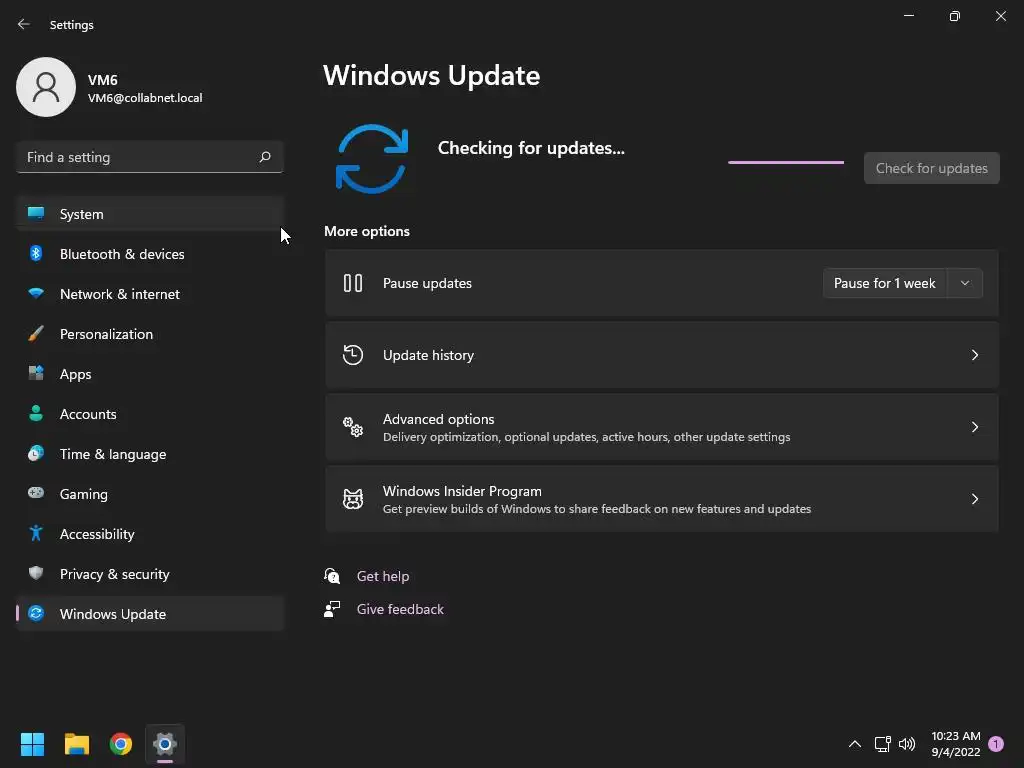The width and height of the screenshot is (1024, 768).
Task: Click the Give feedback link
Action: tap(400, 609)
